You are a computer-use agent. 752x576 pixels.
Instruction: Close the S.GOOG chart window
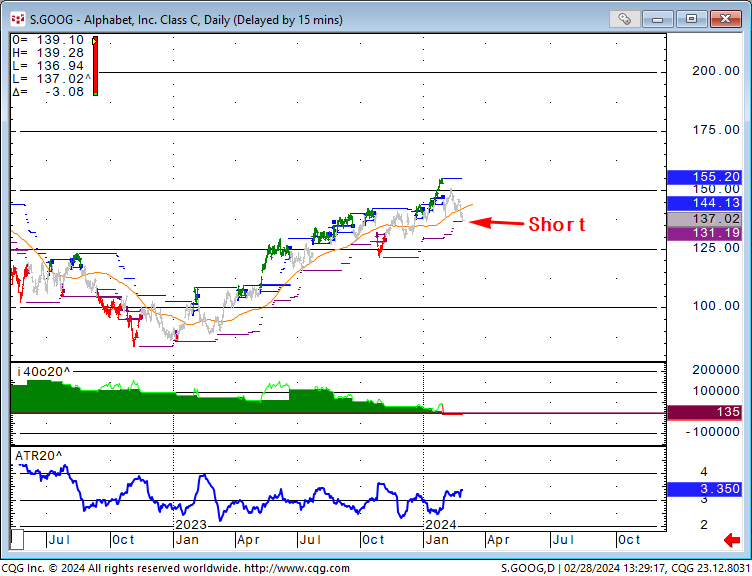click(726, 19)
